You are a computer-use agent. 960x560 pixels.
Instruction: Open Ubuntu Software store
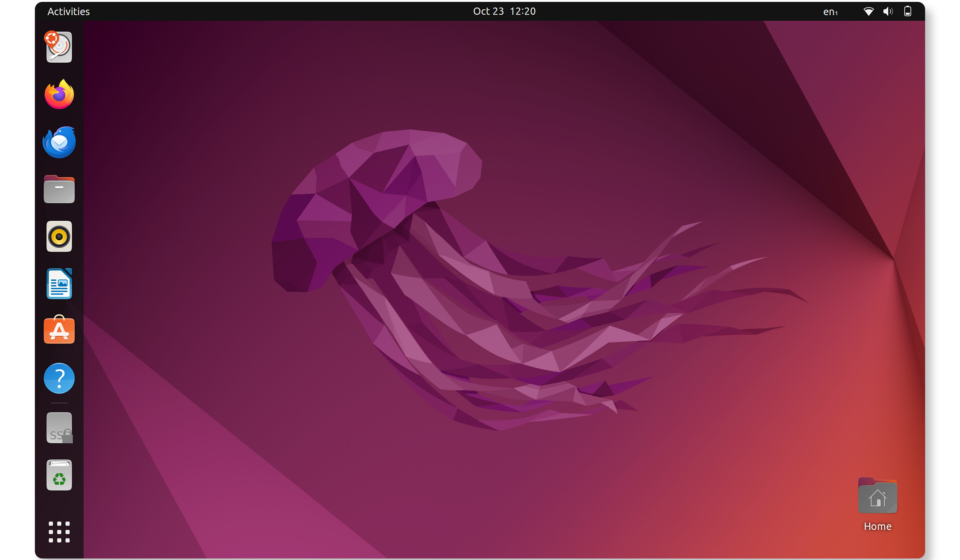[x=59, y=331]
